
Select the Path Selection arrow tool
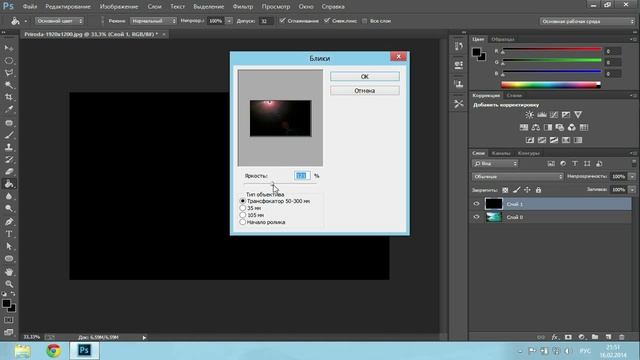click(x=9, y=246)
